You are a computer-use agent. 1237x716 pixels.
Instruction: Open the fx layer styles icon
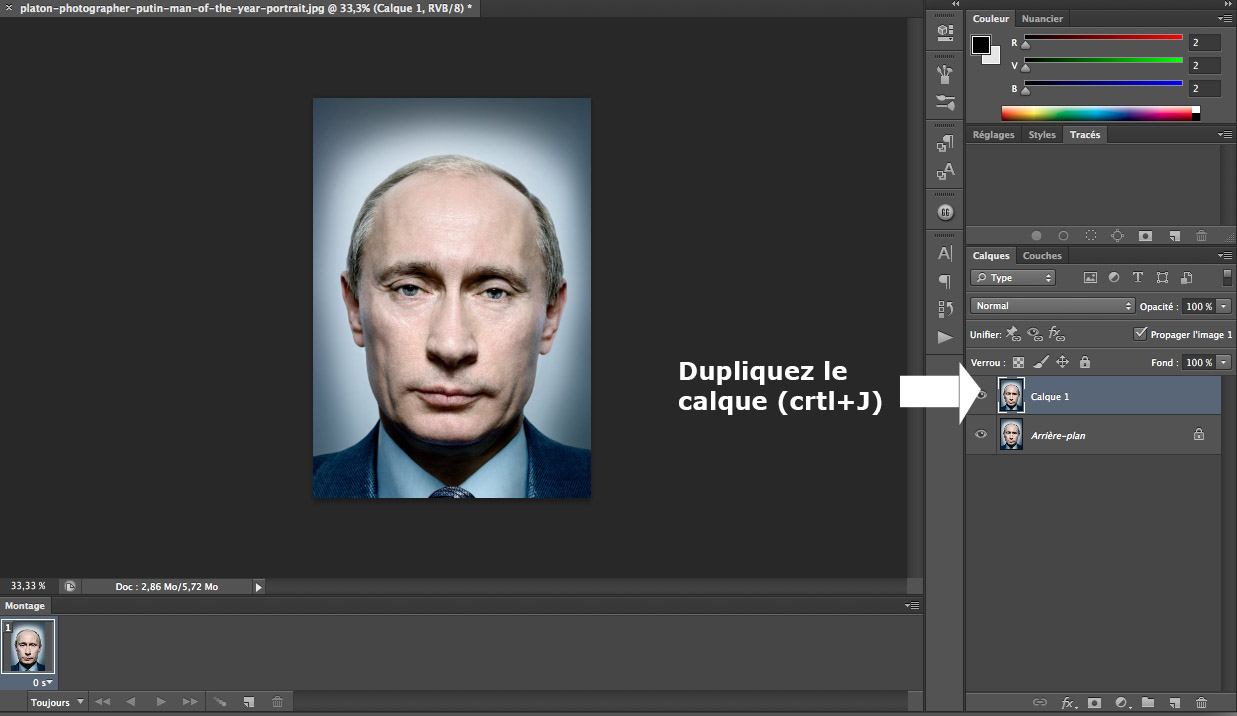click(x=1068, y=703)
